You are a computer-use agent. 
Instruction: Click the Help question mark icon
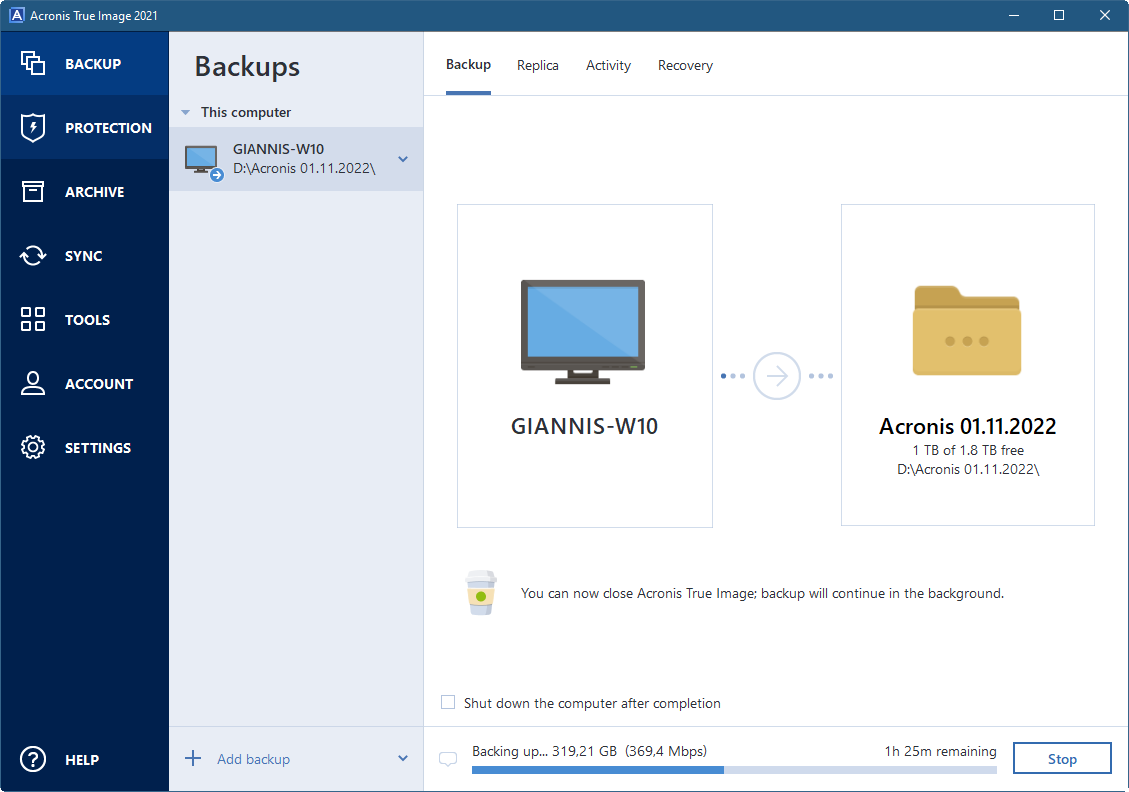[32, 759]
